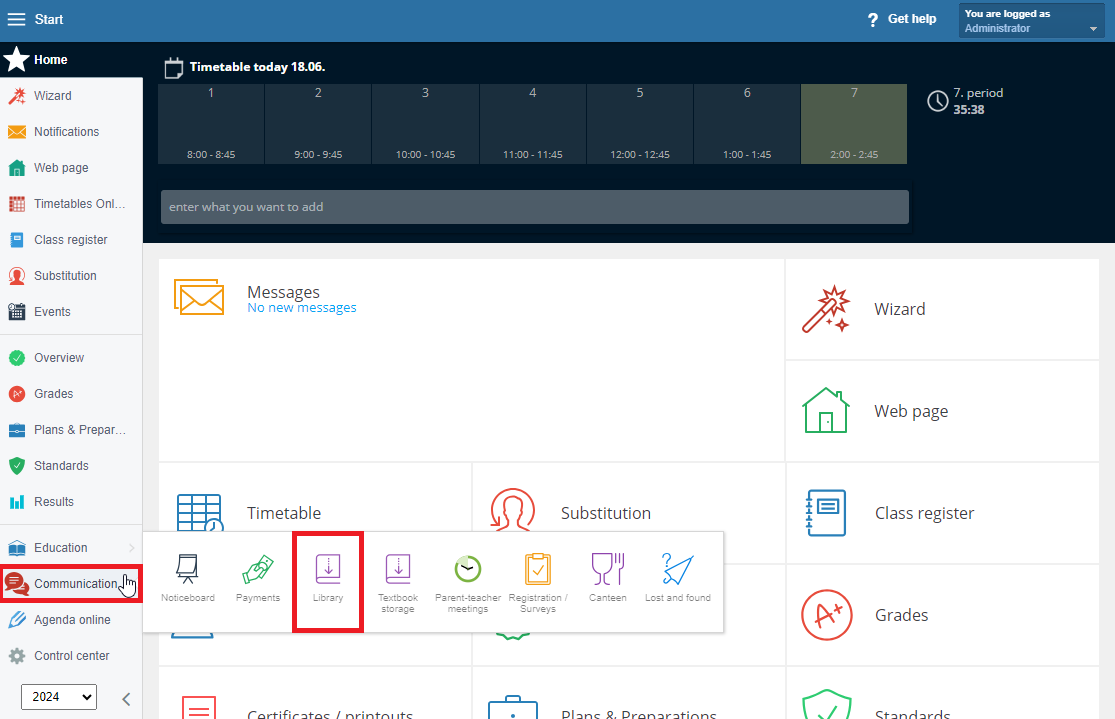The height and width of the screenshot is (719, 1115).
Task: Click the 'No new messages' link
Action: point(302,308)
